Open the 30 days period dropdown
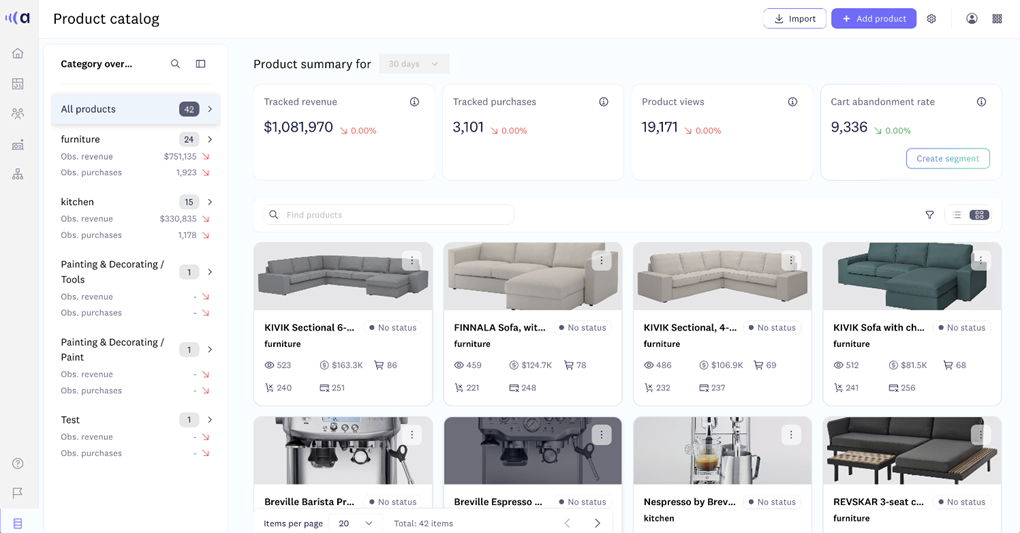This screenshot has height=533, width=1020. coord(413,64)
